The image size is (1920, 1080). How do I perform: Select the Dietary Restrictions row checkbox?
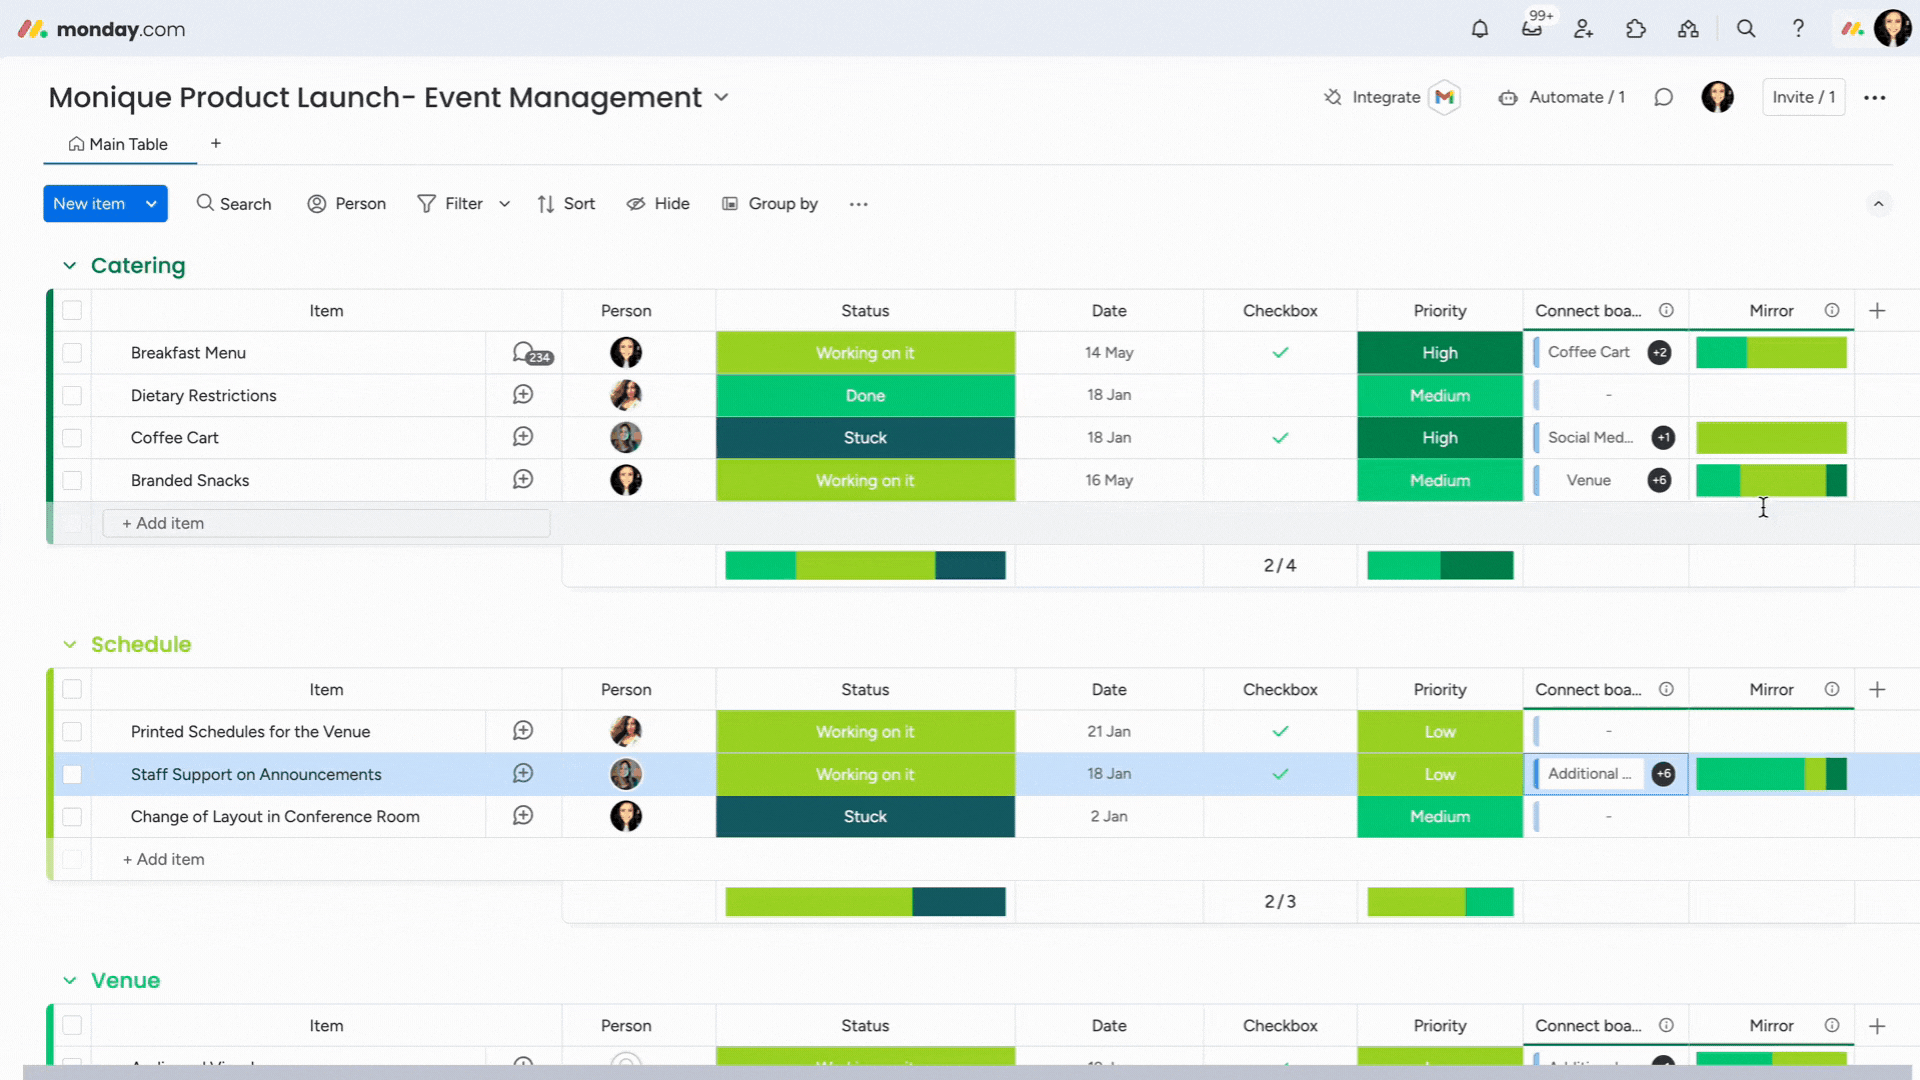[72, 395]
